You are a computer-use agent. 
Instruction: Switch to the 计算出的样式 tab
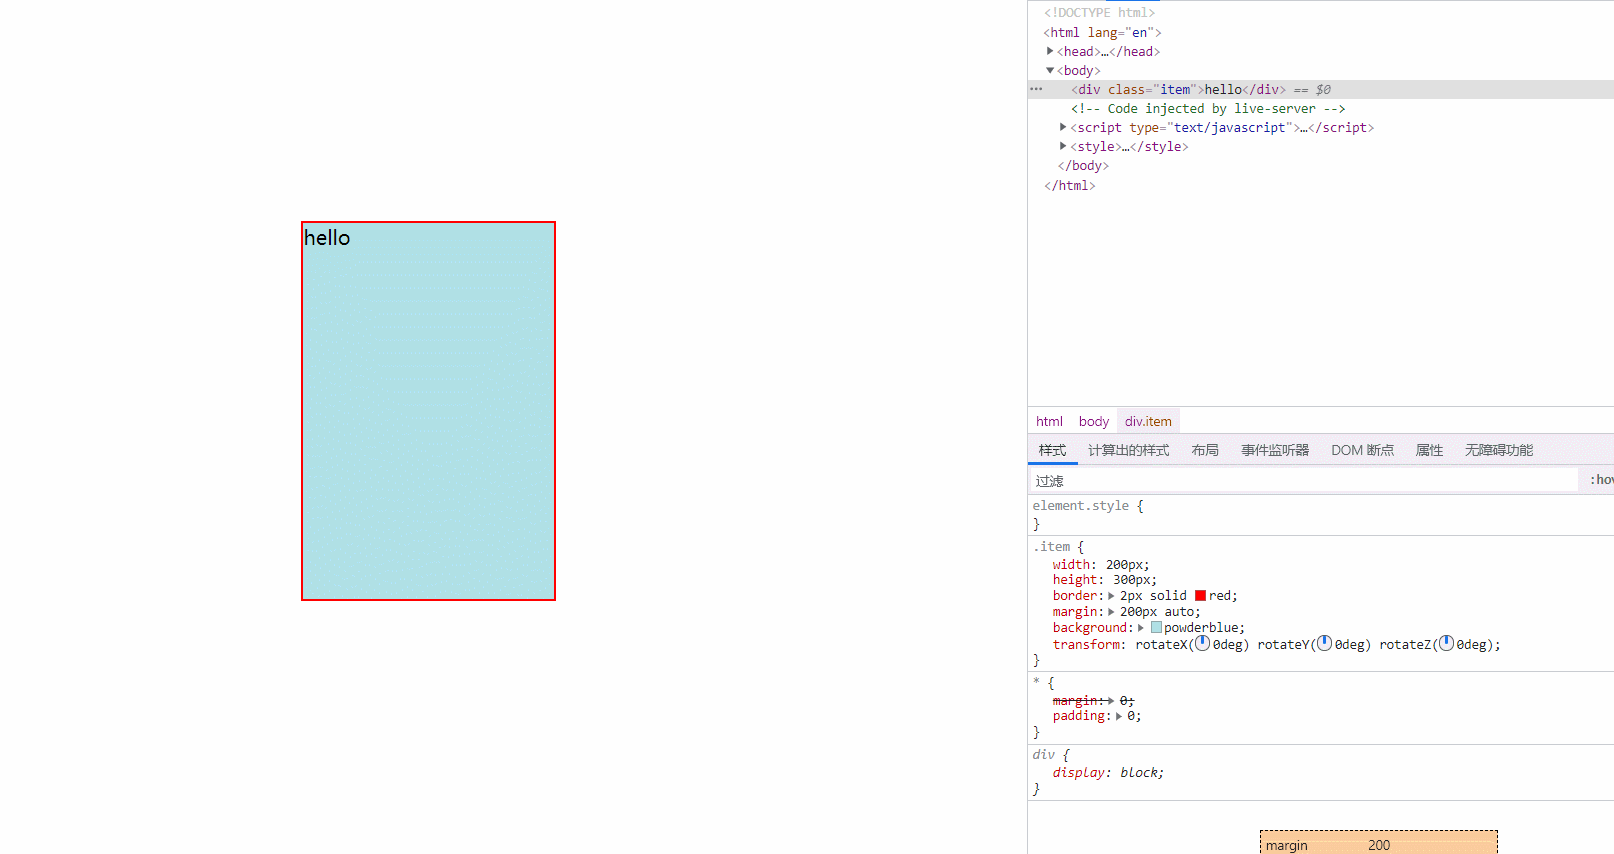coord(1128,450)
